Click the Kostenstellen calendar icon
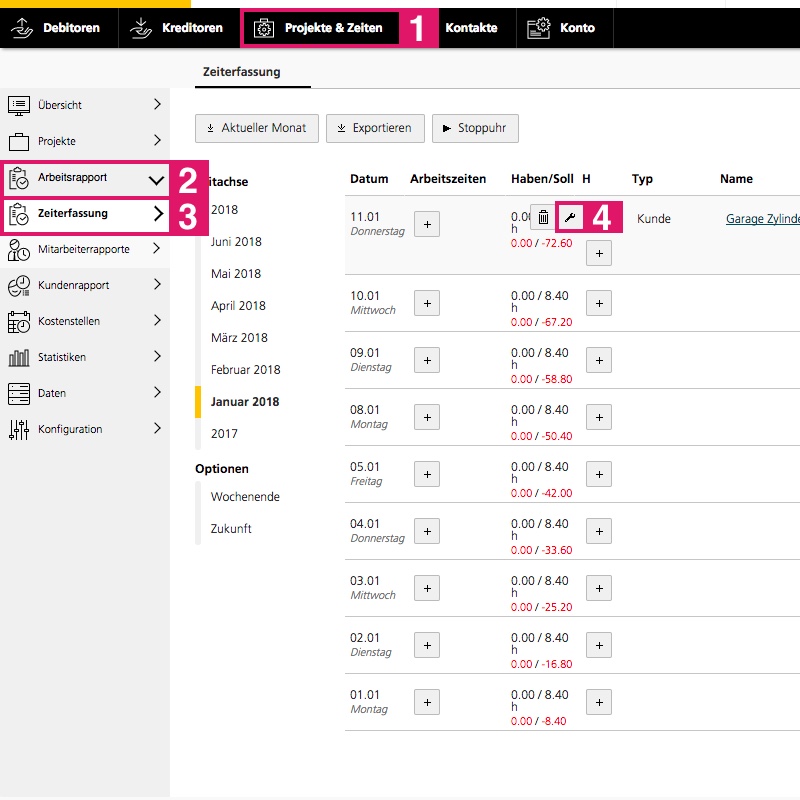800x800 pixels. 19,321
